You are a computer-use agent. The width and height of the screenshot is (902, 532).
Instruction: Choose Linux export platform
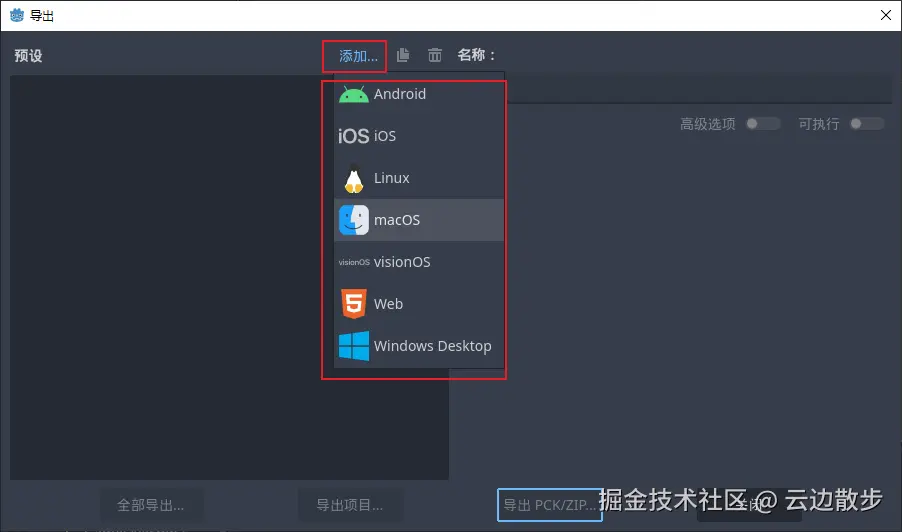coord(419,178)
